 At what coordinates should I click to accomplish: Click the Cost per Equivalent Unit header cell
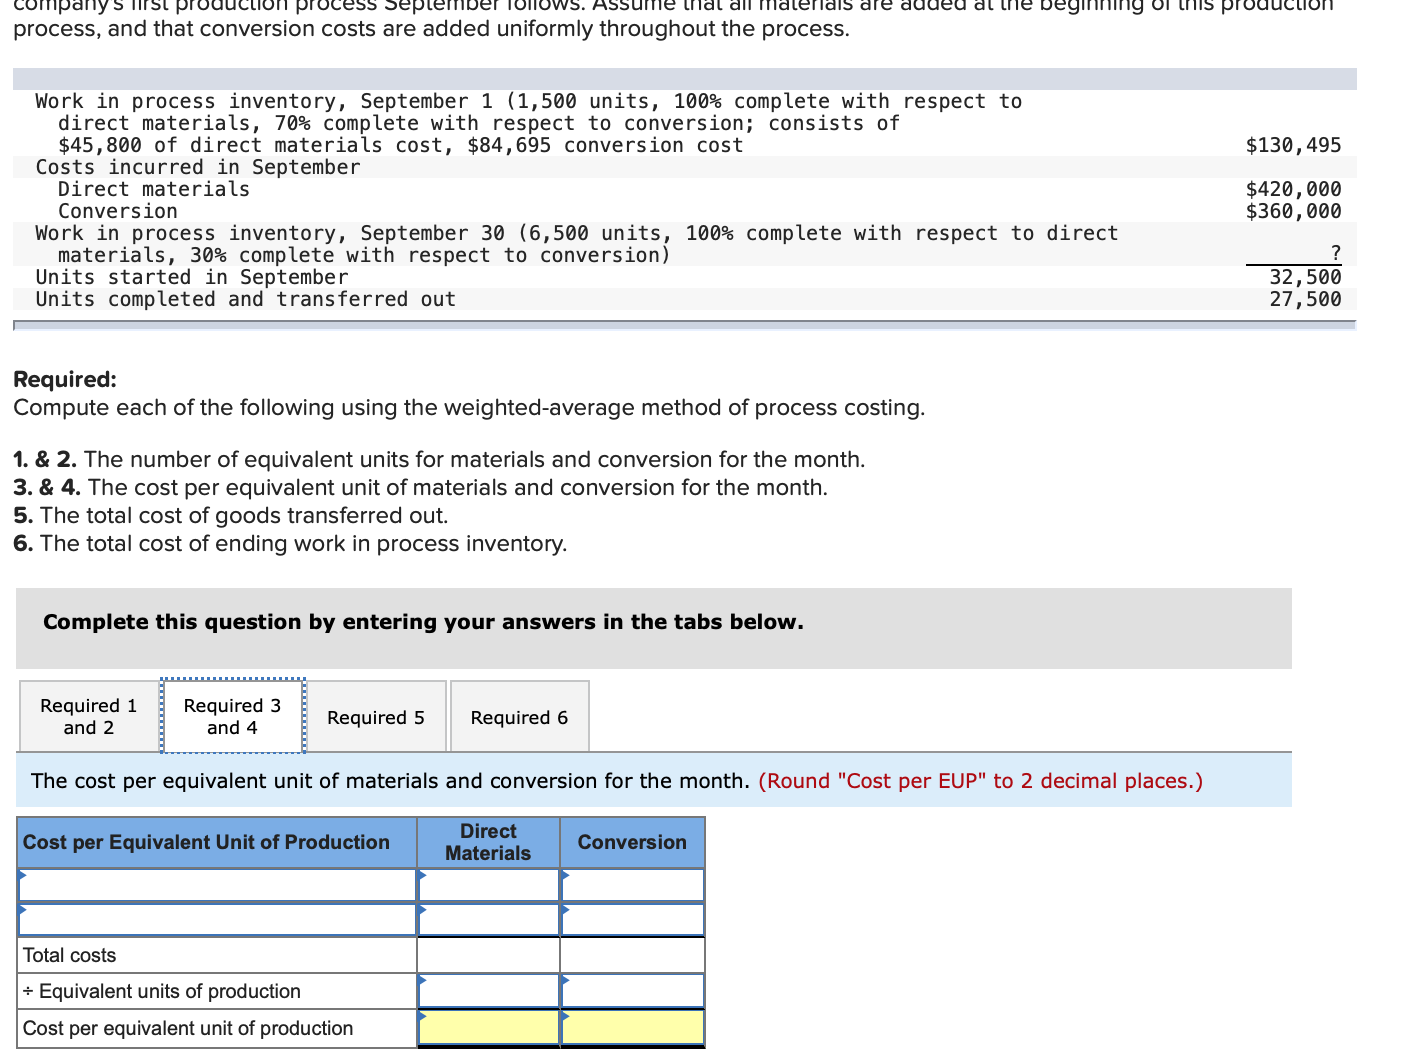click(x=216, y=842)
